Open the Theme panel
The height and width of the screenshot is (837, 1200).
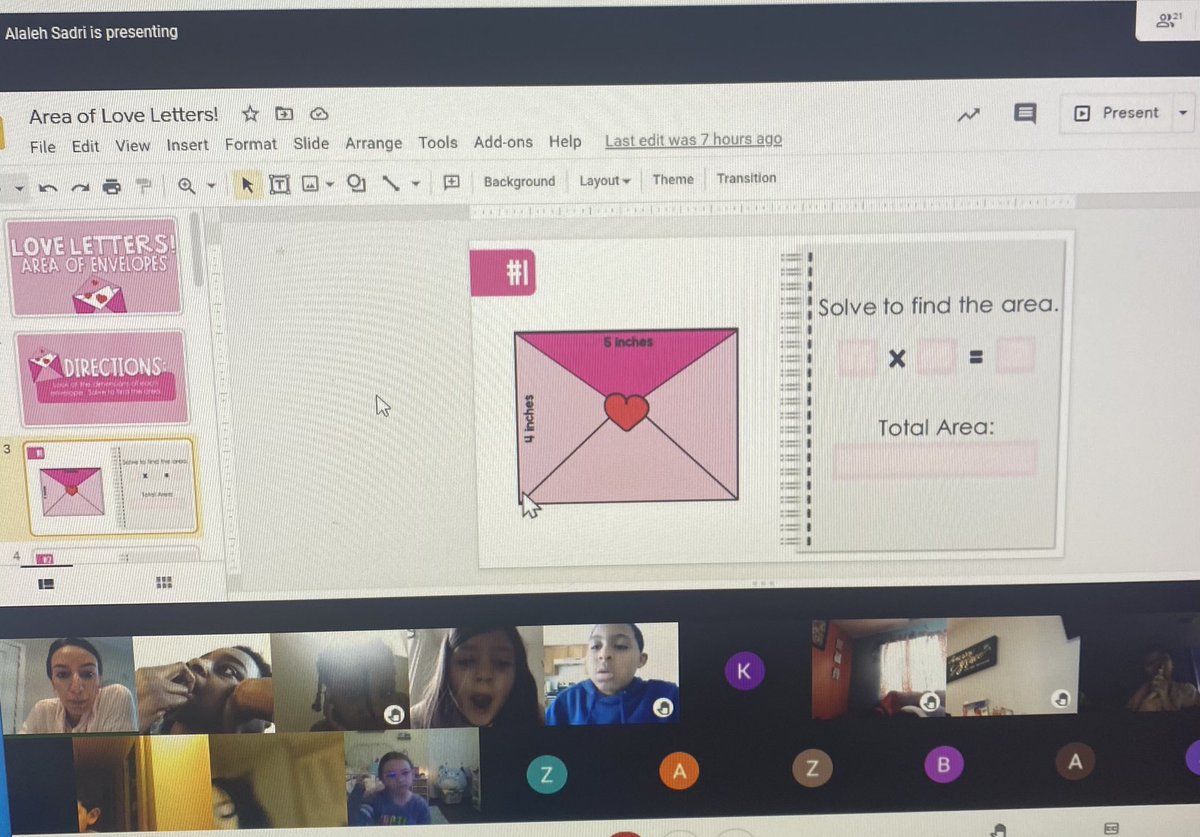pyautogui.click(x=673, y=179)
